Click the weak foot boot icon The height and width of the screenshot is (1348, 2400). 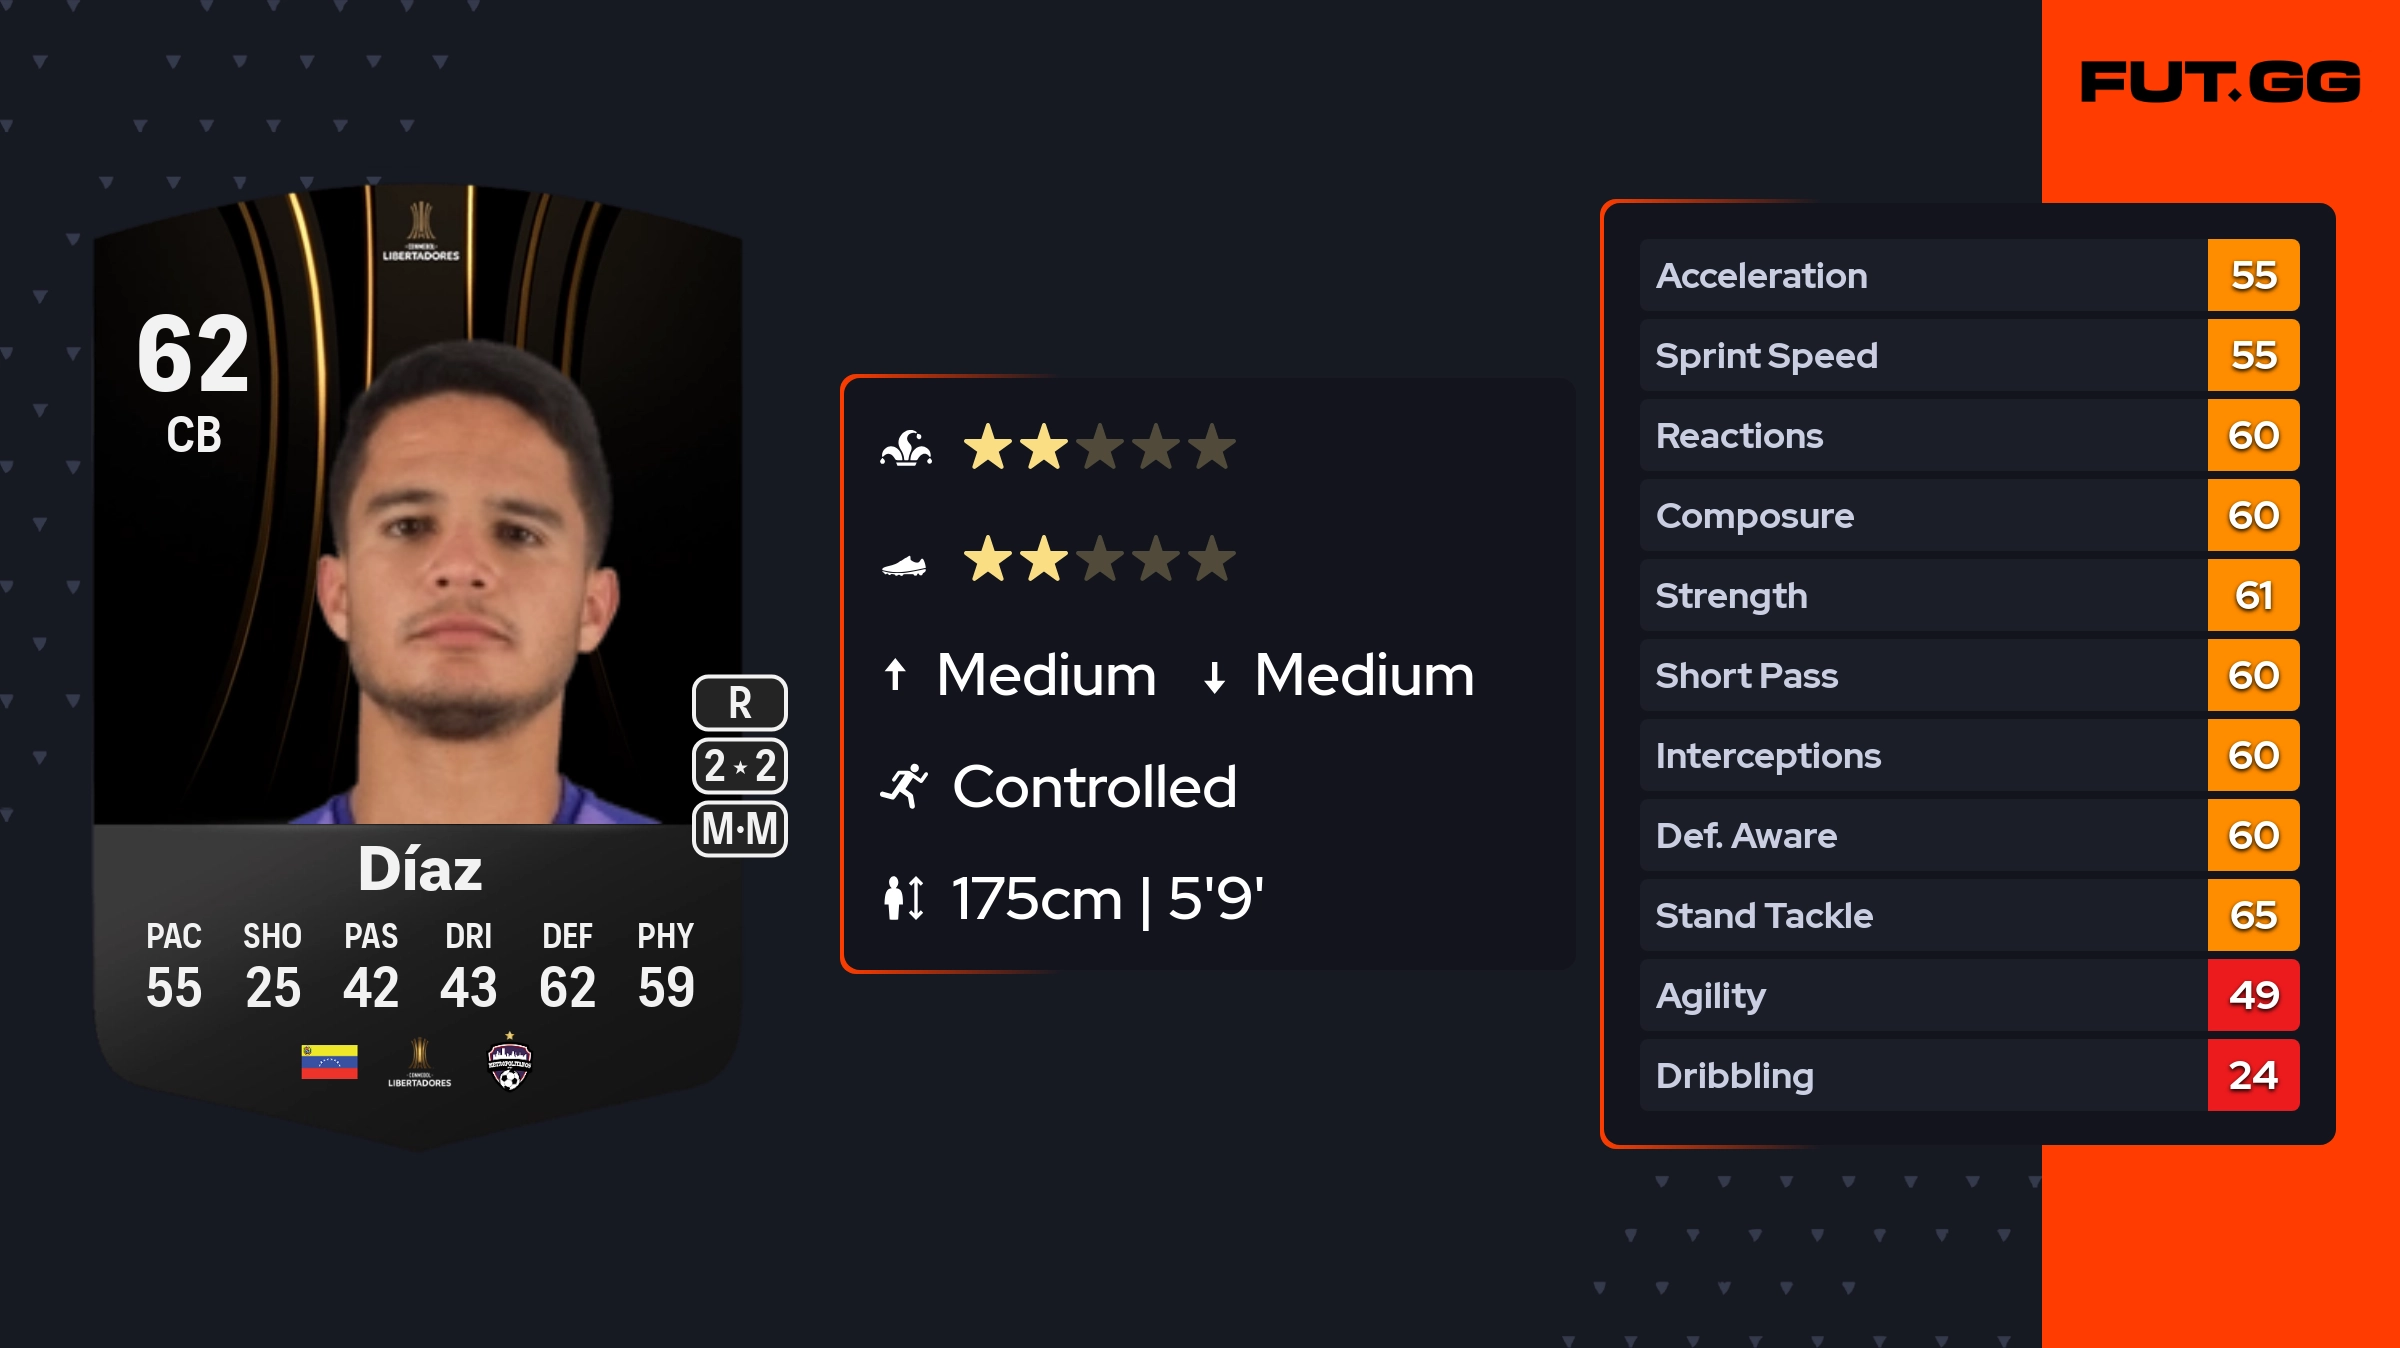(904, 566)
